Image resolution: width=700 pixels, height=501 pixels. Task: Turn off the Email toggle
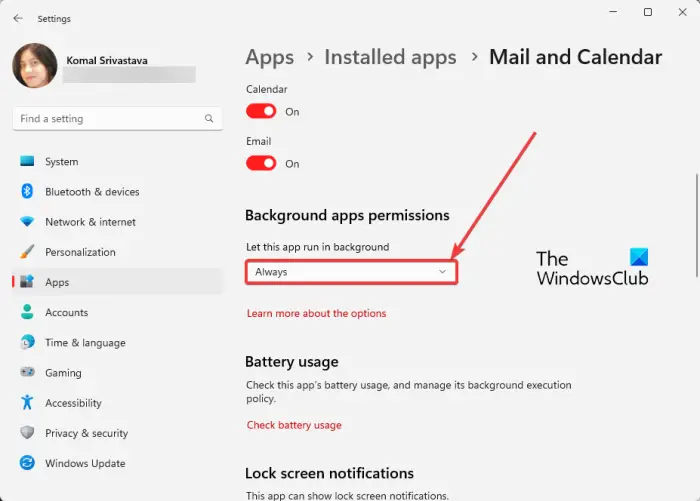point(261,163)
